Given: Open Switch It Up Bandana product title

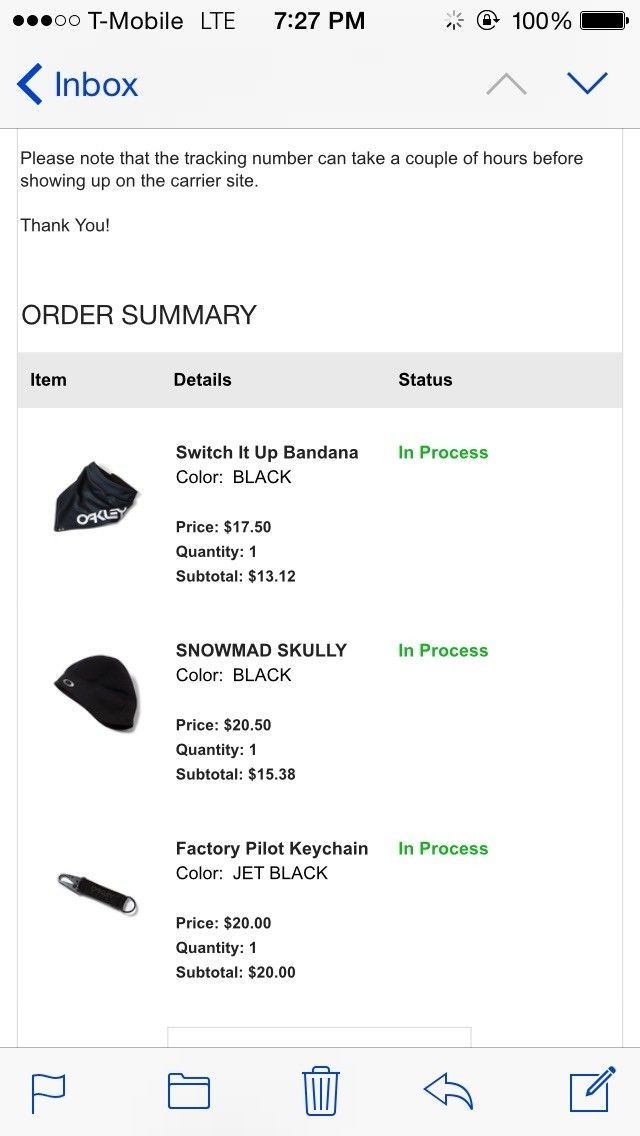Looking at the screenshot, I should click(x=267, y=452).
